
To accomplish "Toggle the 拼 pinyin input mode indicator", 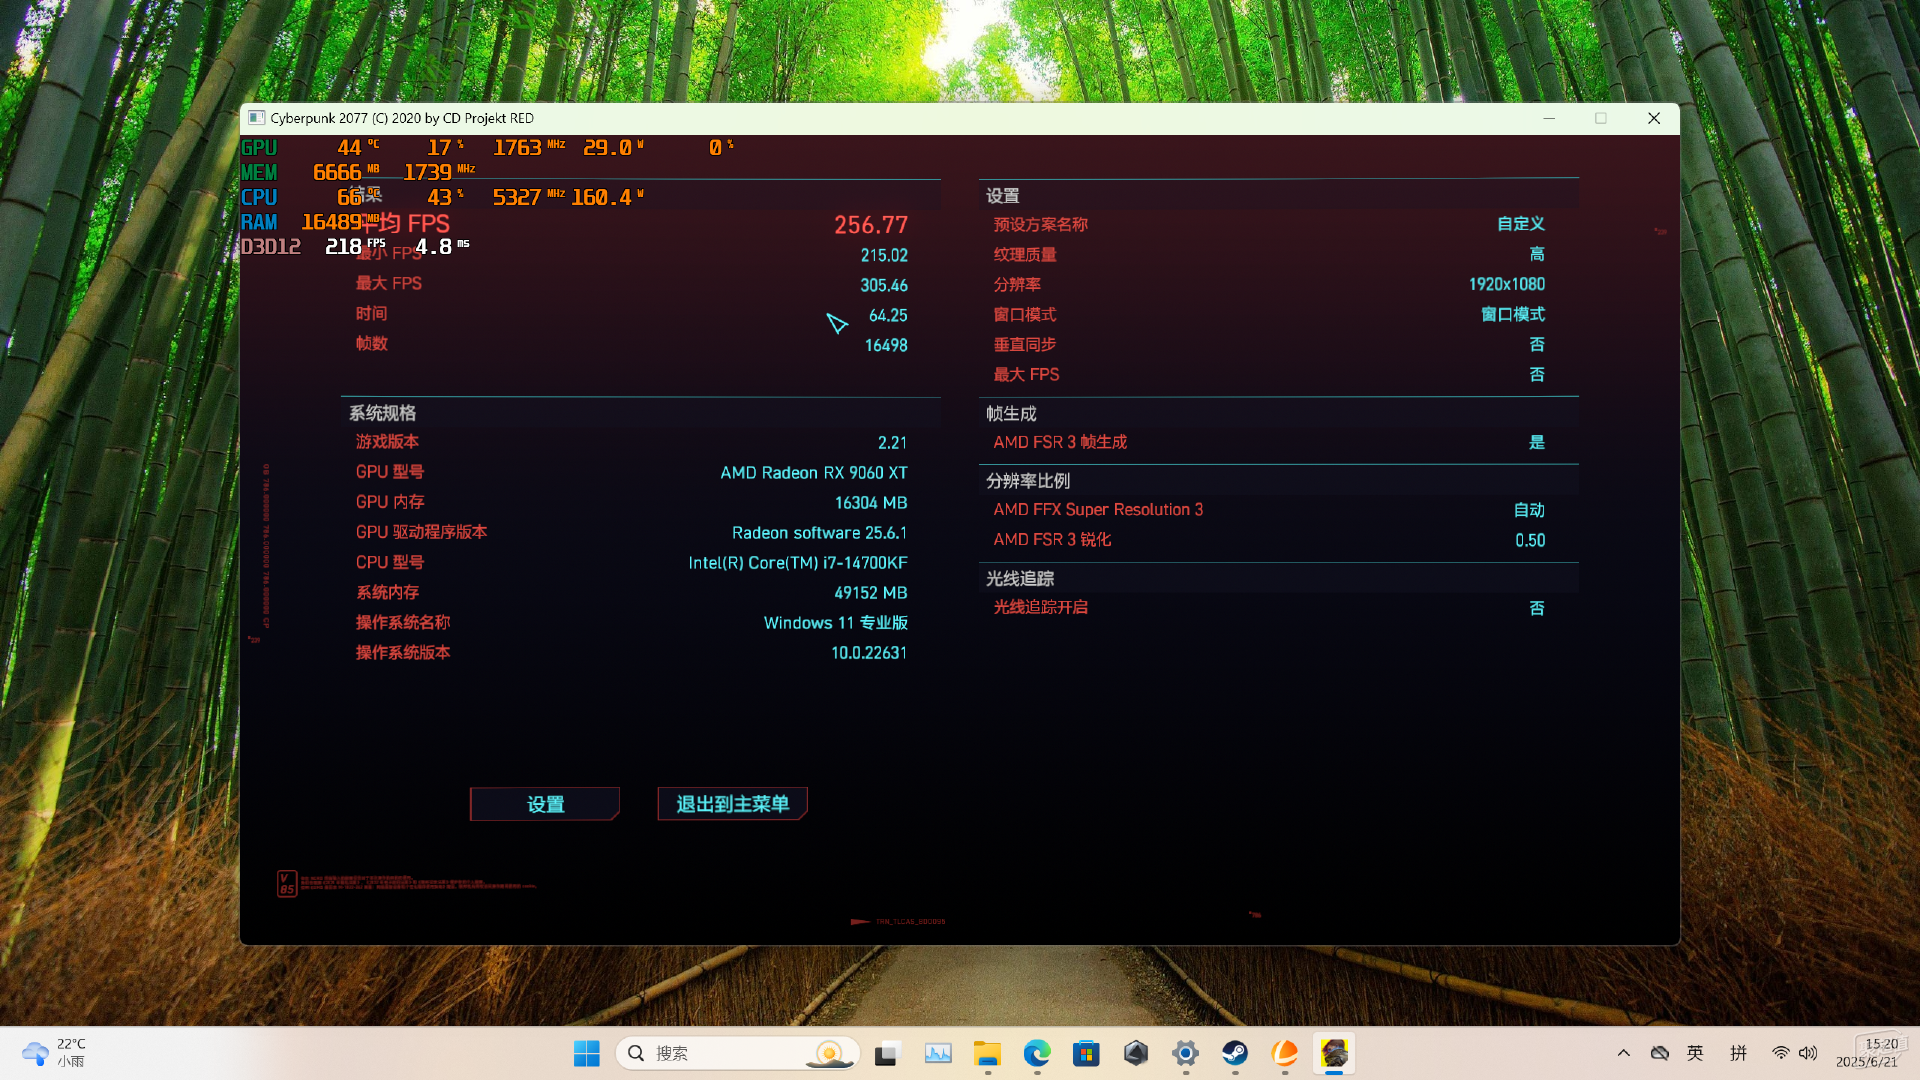I will pos(1739,1053).
